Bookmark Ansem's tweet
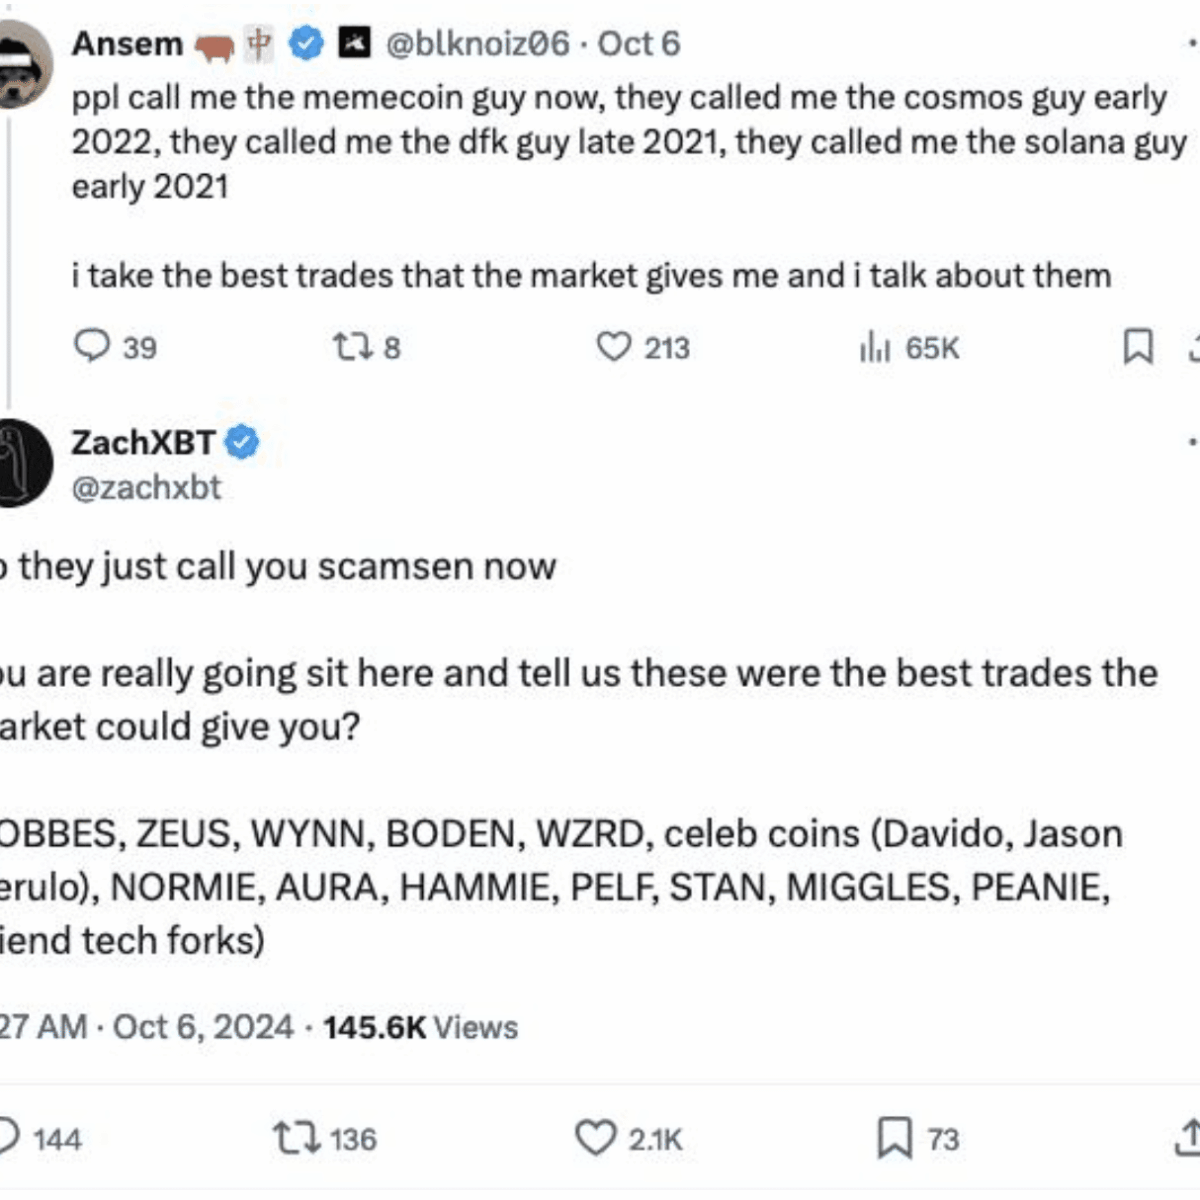This screenshot has height=1200, width=1200. tap(1138, 347)
